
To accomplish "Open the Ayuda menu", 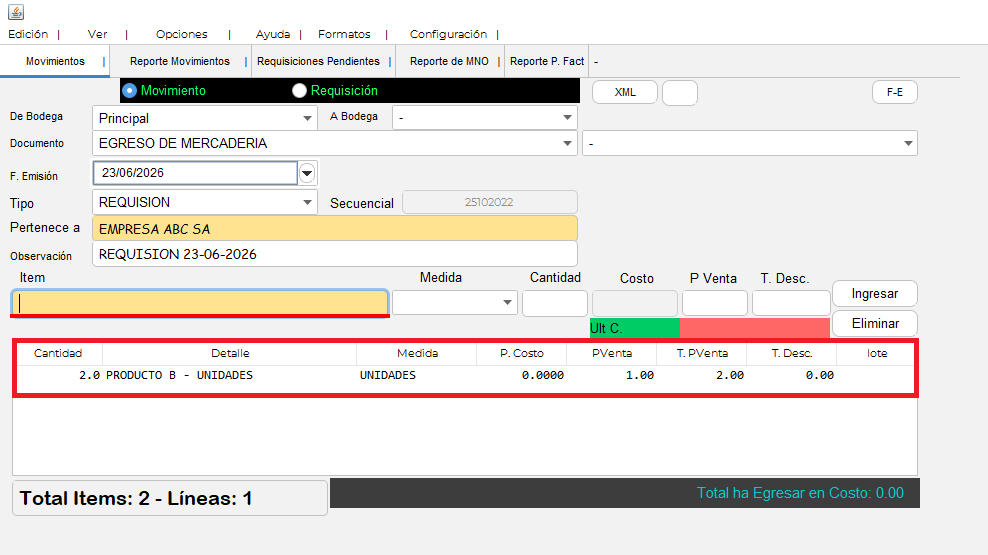I will (x=273, y=34).
